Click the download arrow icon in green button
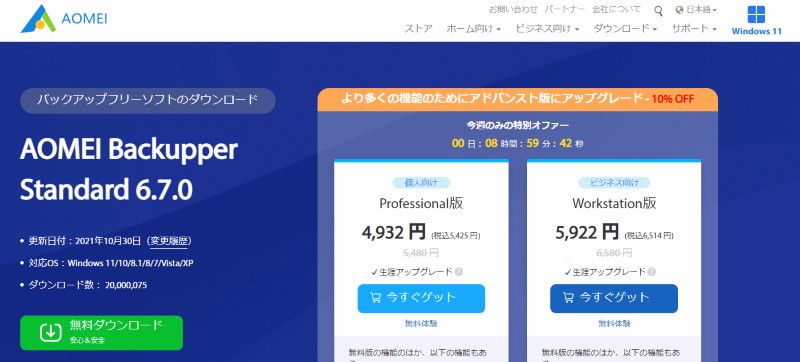800x362 pixels. [x=50, y=332]
